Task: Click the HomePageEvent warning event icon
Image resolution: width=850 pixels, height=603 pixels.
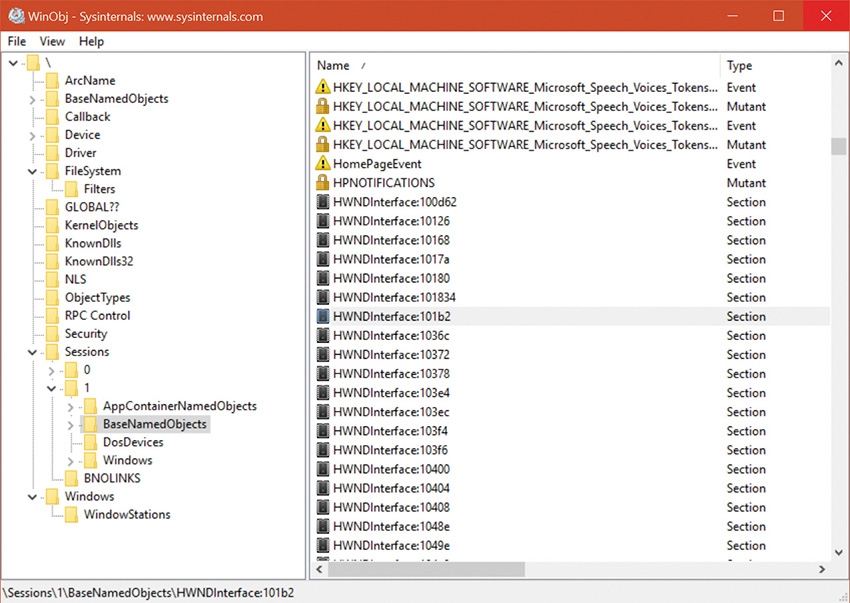Action: pyautogui.click(x=323, y=164)
